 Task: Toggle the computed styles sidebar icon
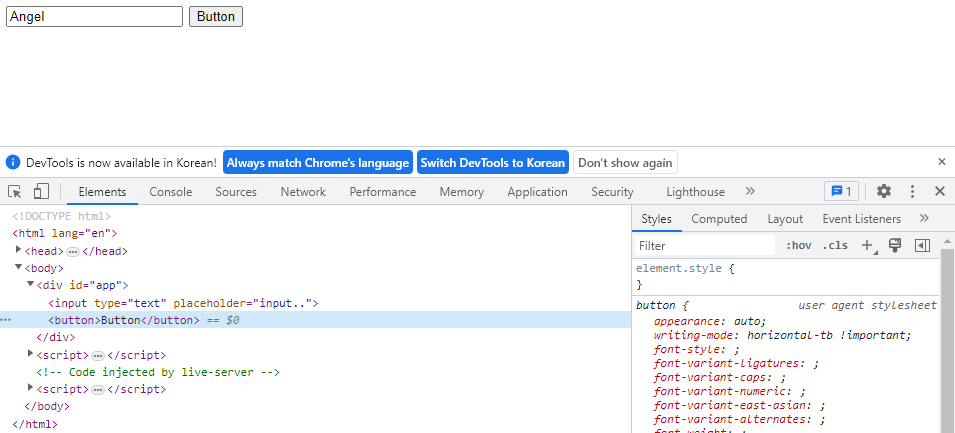pos(922,245)
